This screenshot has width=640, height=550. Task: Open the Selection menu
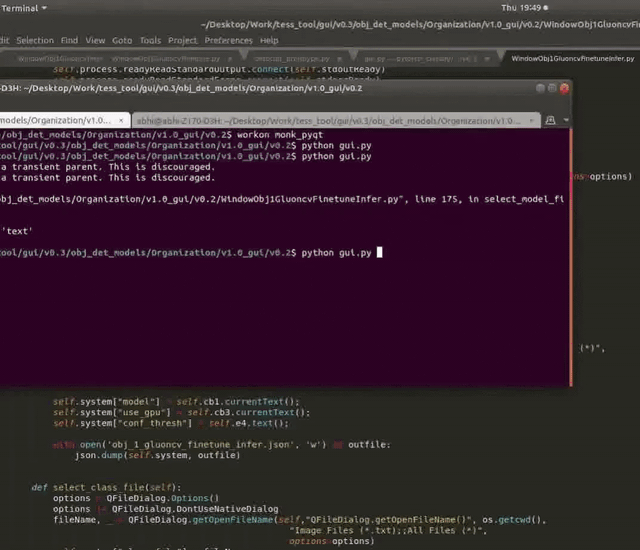point(35,40)
